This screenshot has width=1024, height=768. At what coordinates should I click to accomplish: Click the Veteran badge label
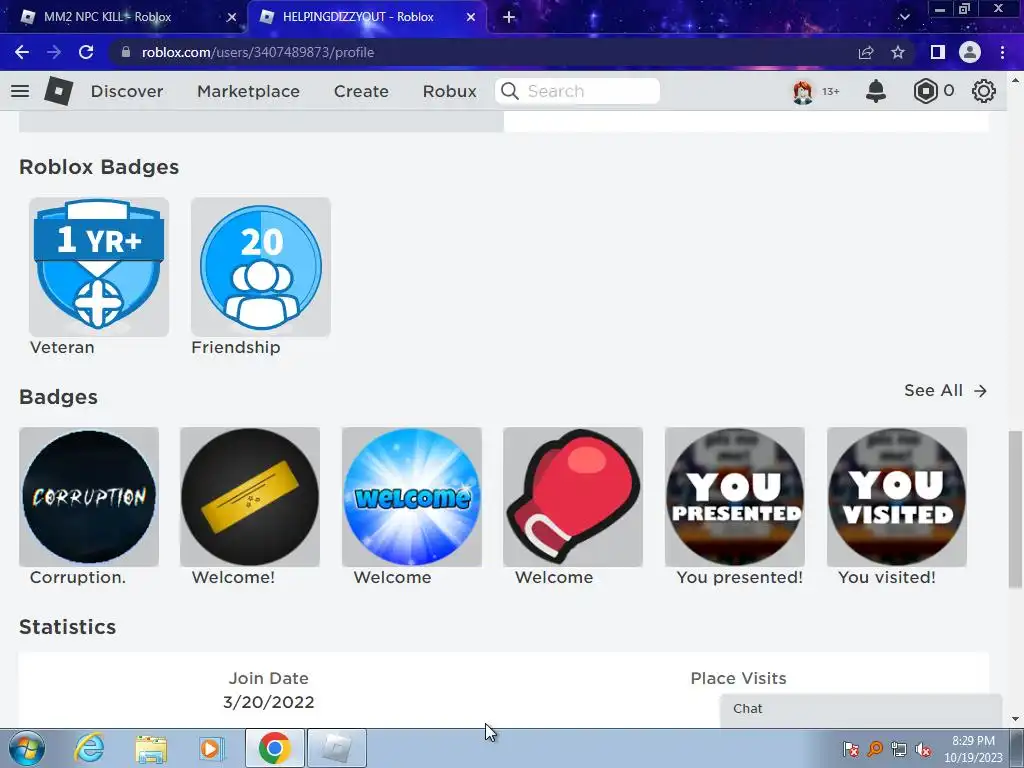point(62,347)
